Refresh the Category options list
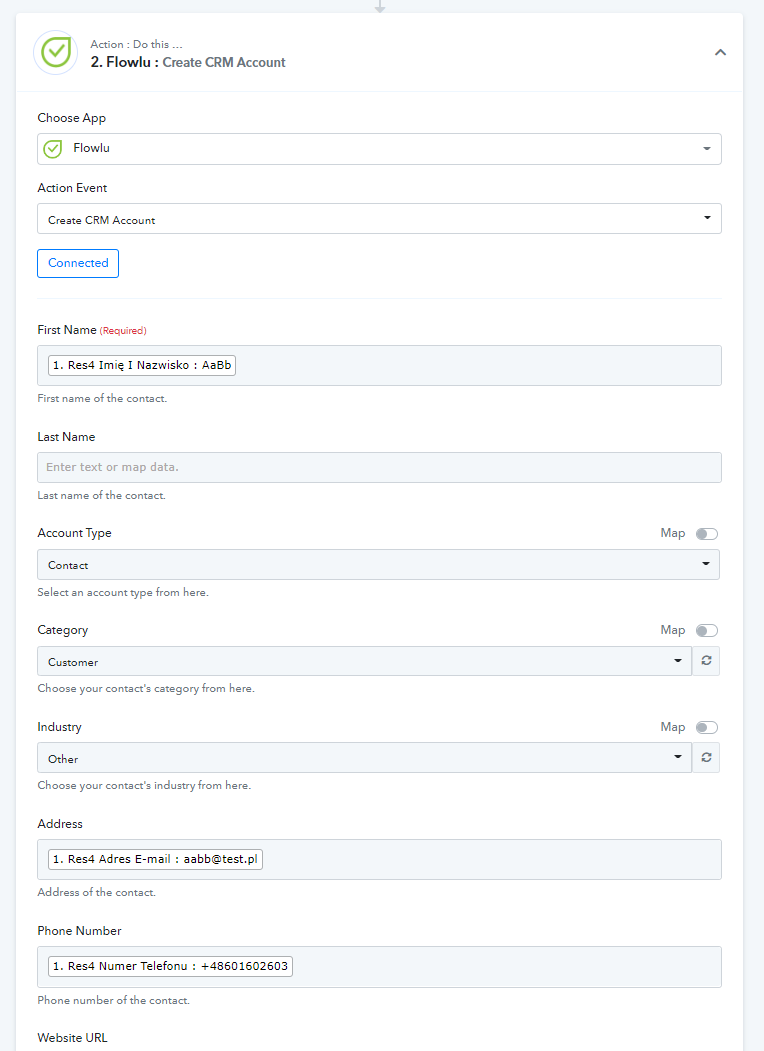Image resolution: width=764 pixels, height=1051 pixels. 706,661
